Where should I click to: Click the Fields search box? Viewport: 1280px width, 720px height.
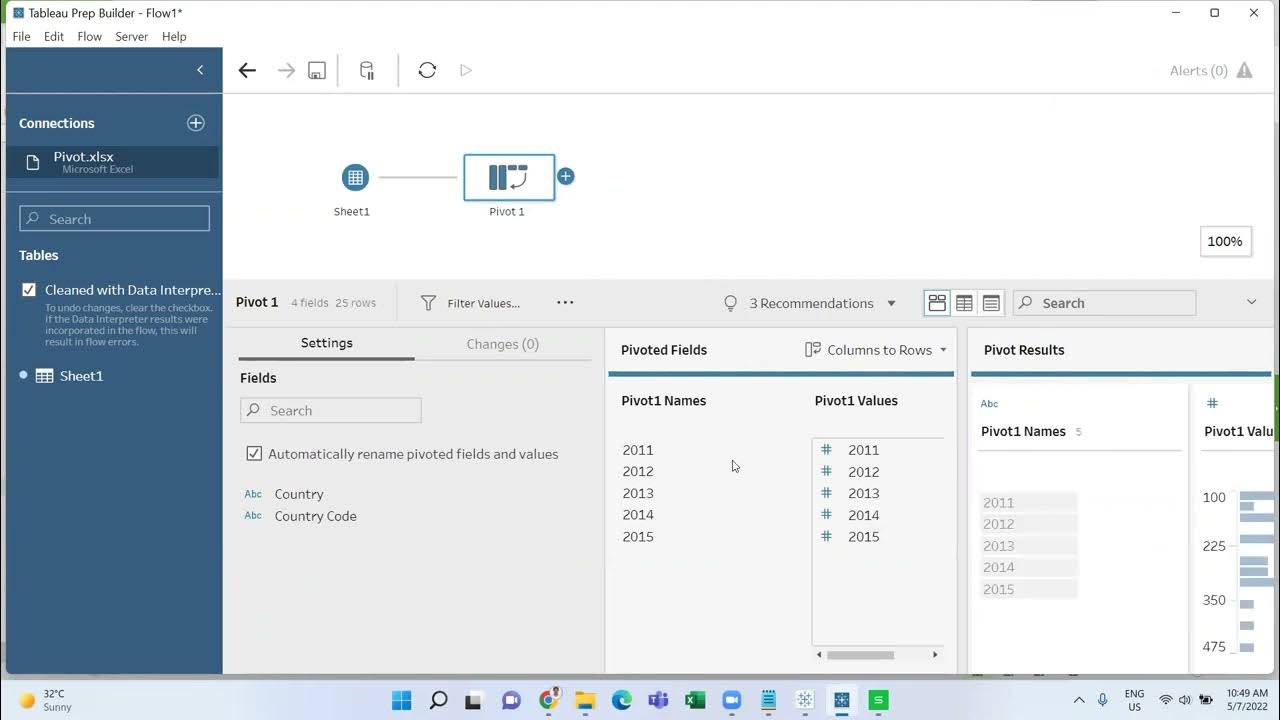(331, 410)
